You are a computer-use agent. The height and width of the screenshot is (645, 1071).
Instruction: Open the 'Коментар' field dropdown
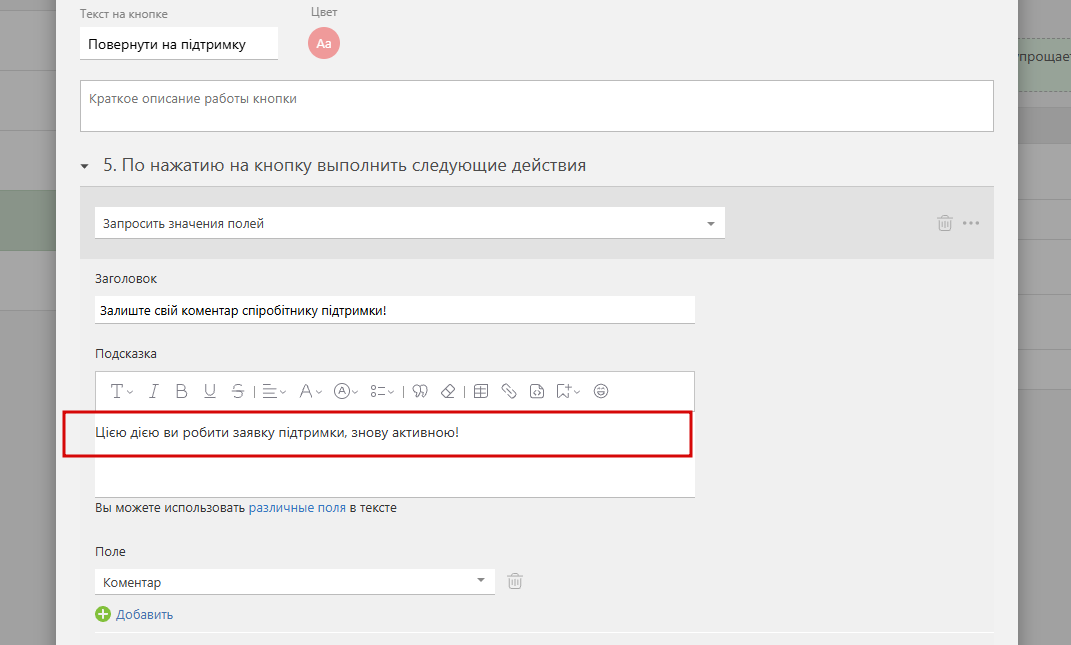tap(294, 582)
